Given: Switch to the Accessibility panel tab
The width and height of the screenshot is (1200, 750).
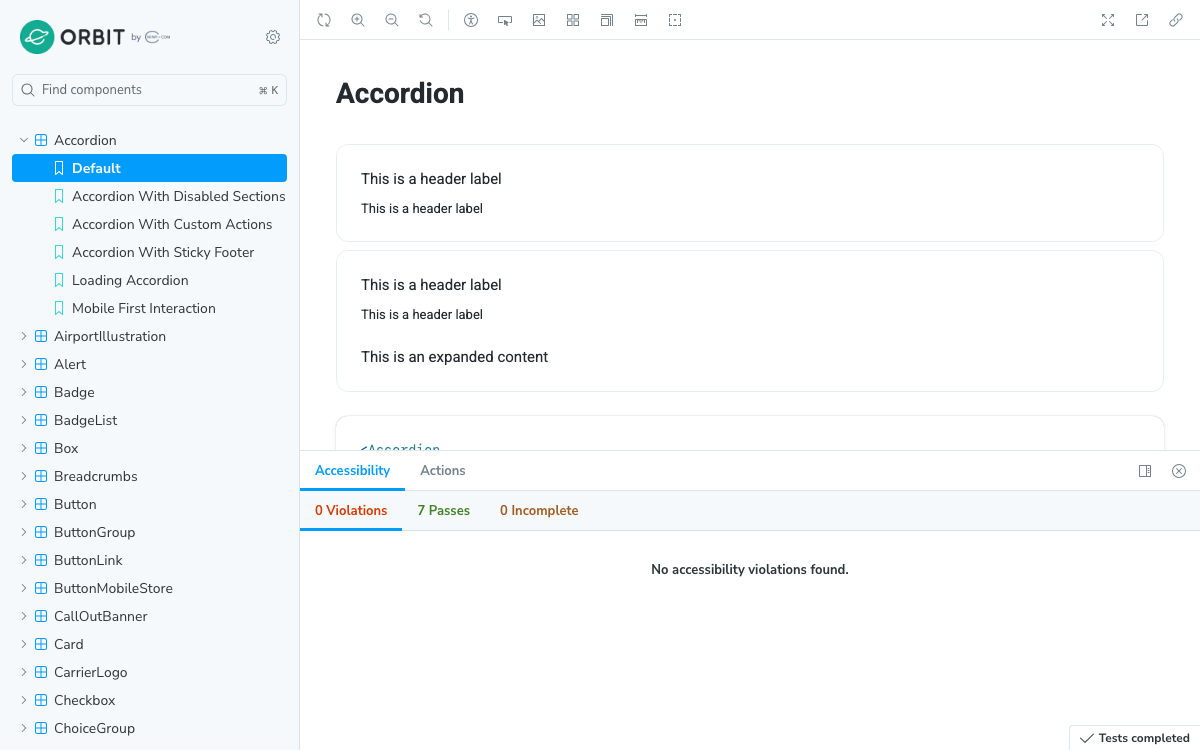Looking at the screenshot, I should (x=352, y=471).
